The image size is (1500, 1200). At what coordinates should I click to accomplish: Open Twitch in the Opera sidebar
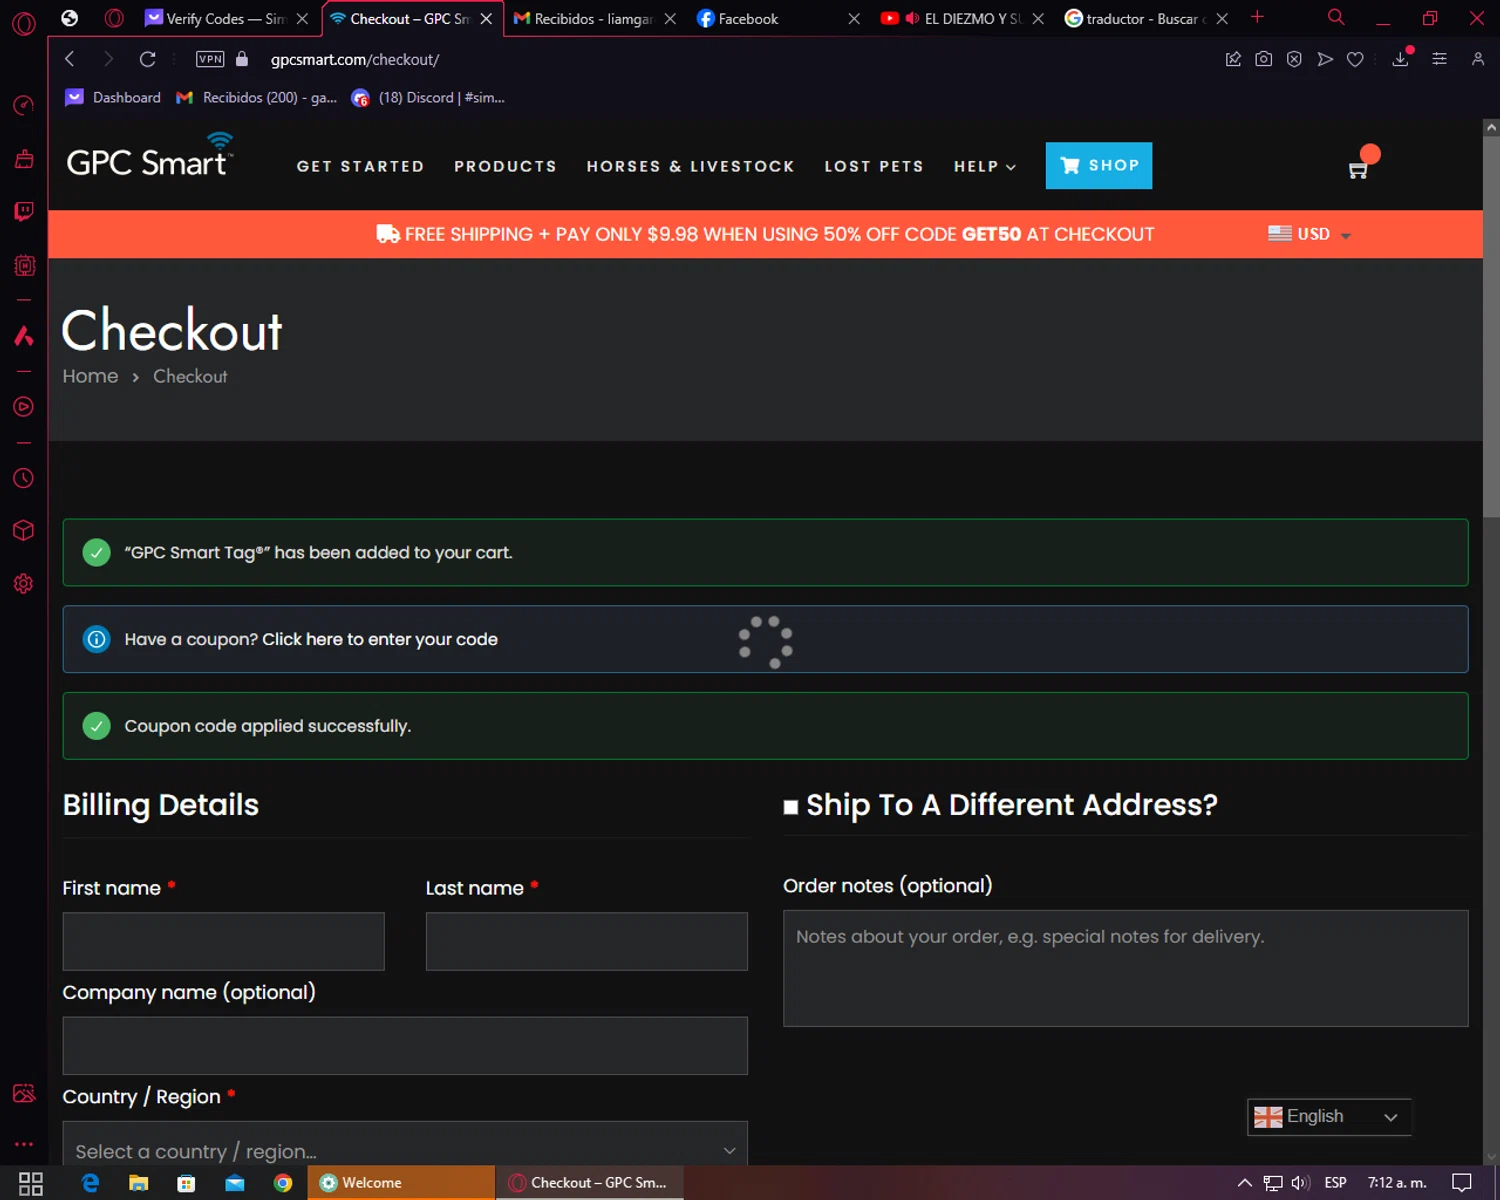[x=24, y=211]
